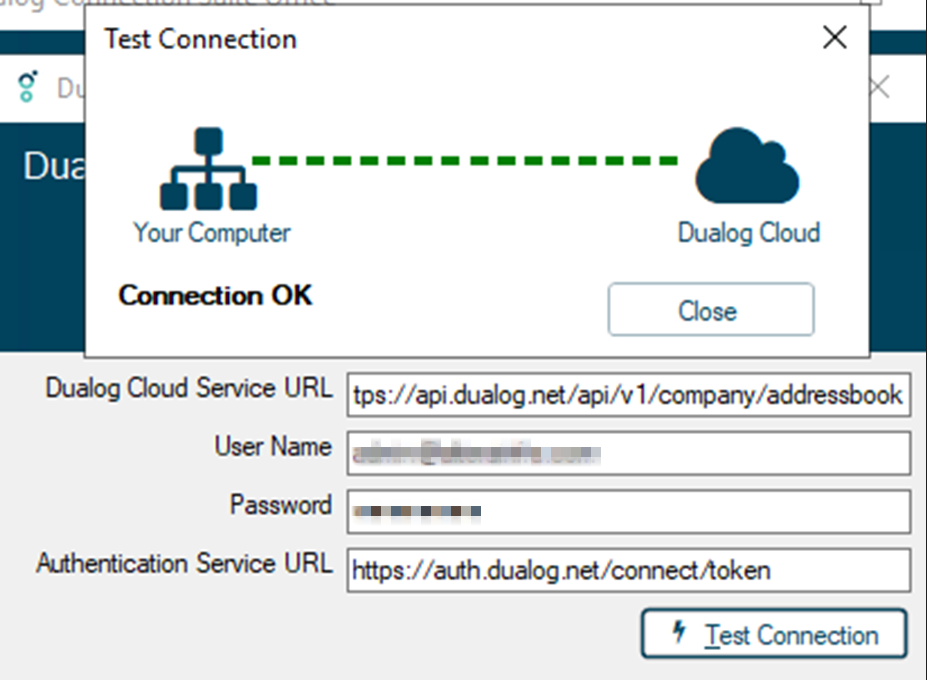927x680 pixels.
Task: Focus the User Name field
Action: 628,453
